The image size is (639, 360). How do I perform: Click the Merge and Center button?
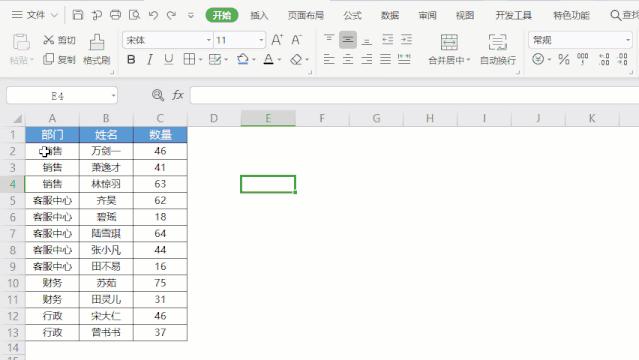tap(449, 49)
